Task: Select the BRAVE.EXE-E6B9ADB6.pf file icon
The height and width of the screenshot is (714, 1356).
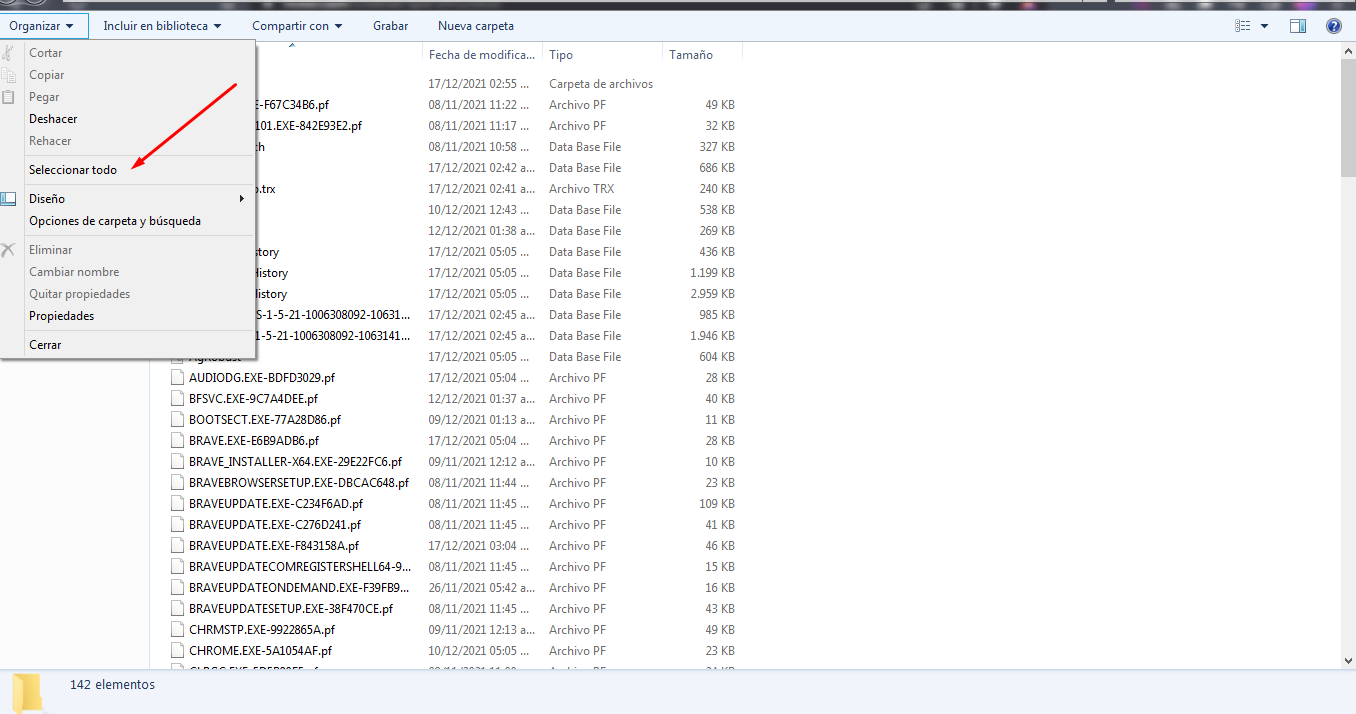Action: (178, 441)
